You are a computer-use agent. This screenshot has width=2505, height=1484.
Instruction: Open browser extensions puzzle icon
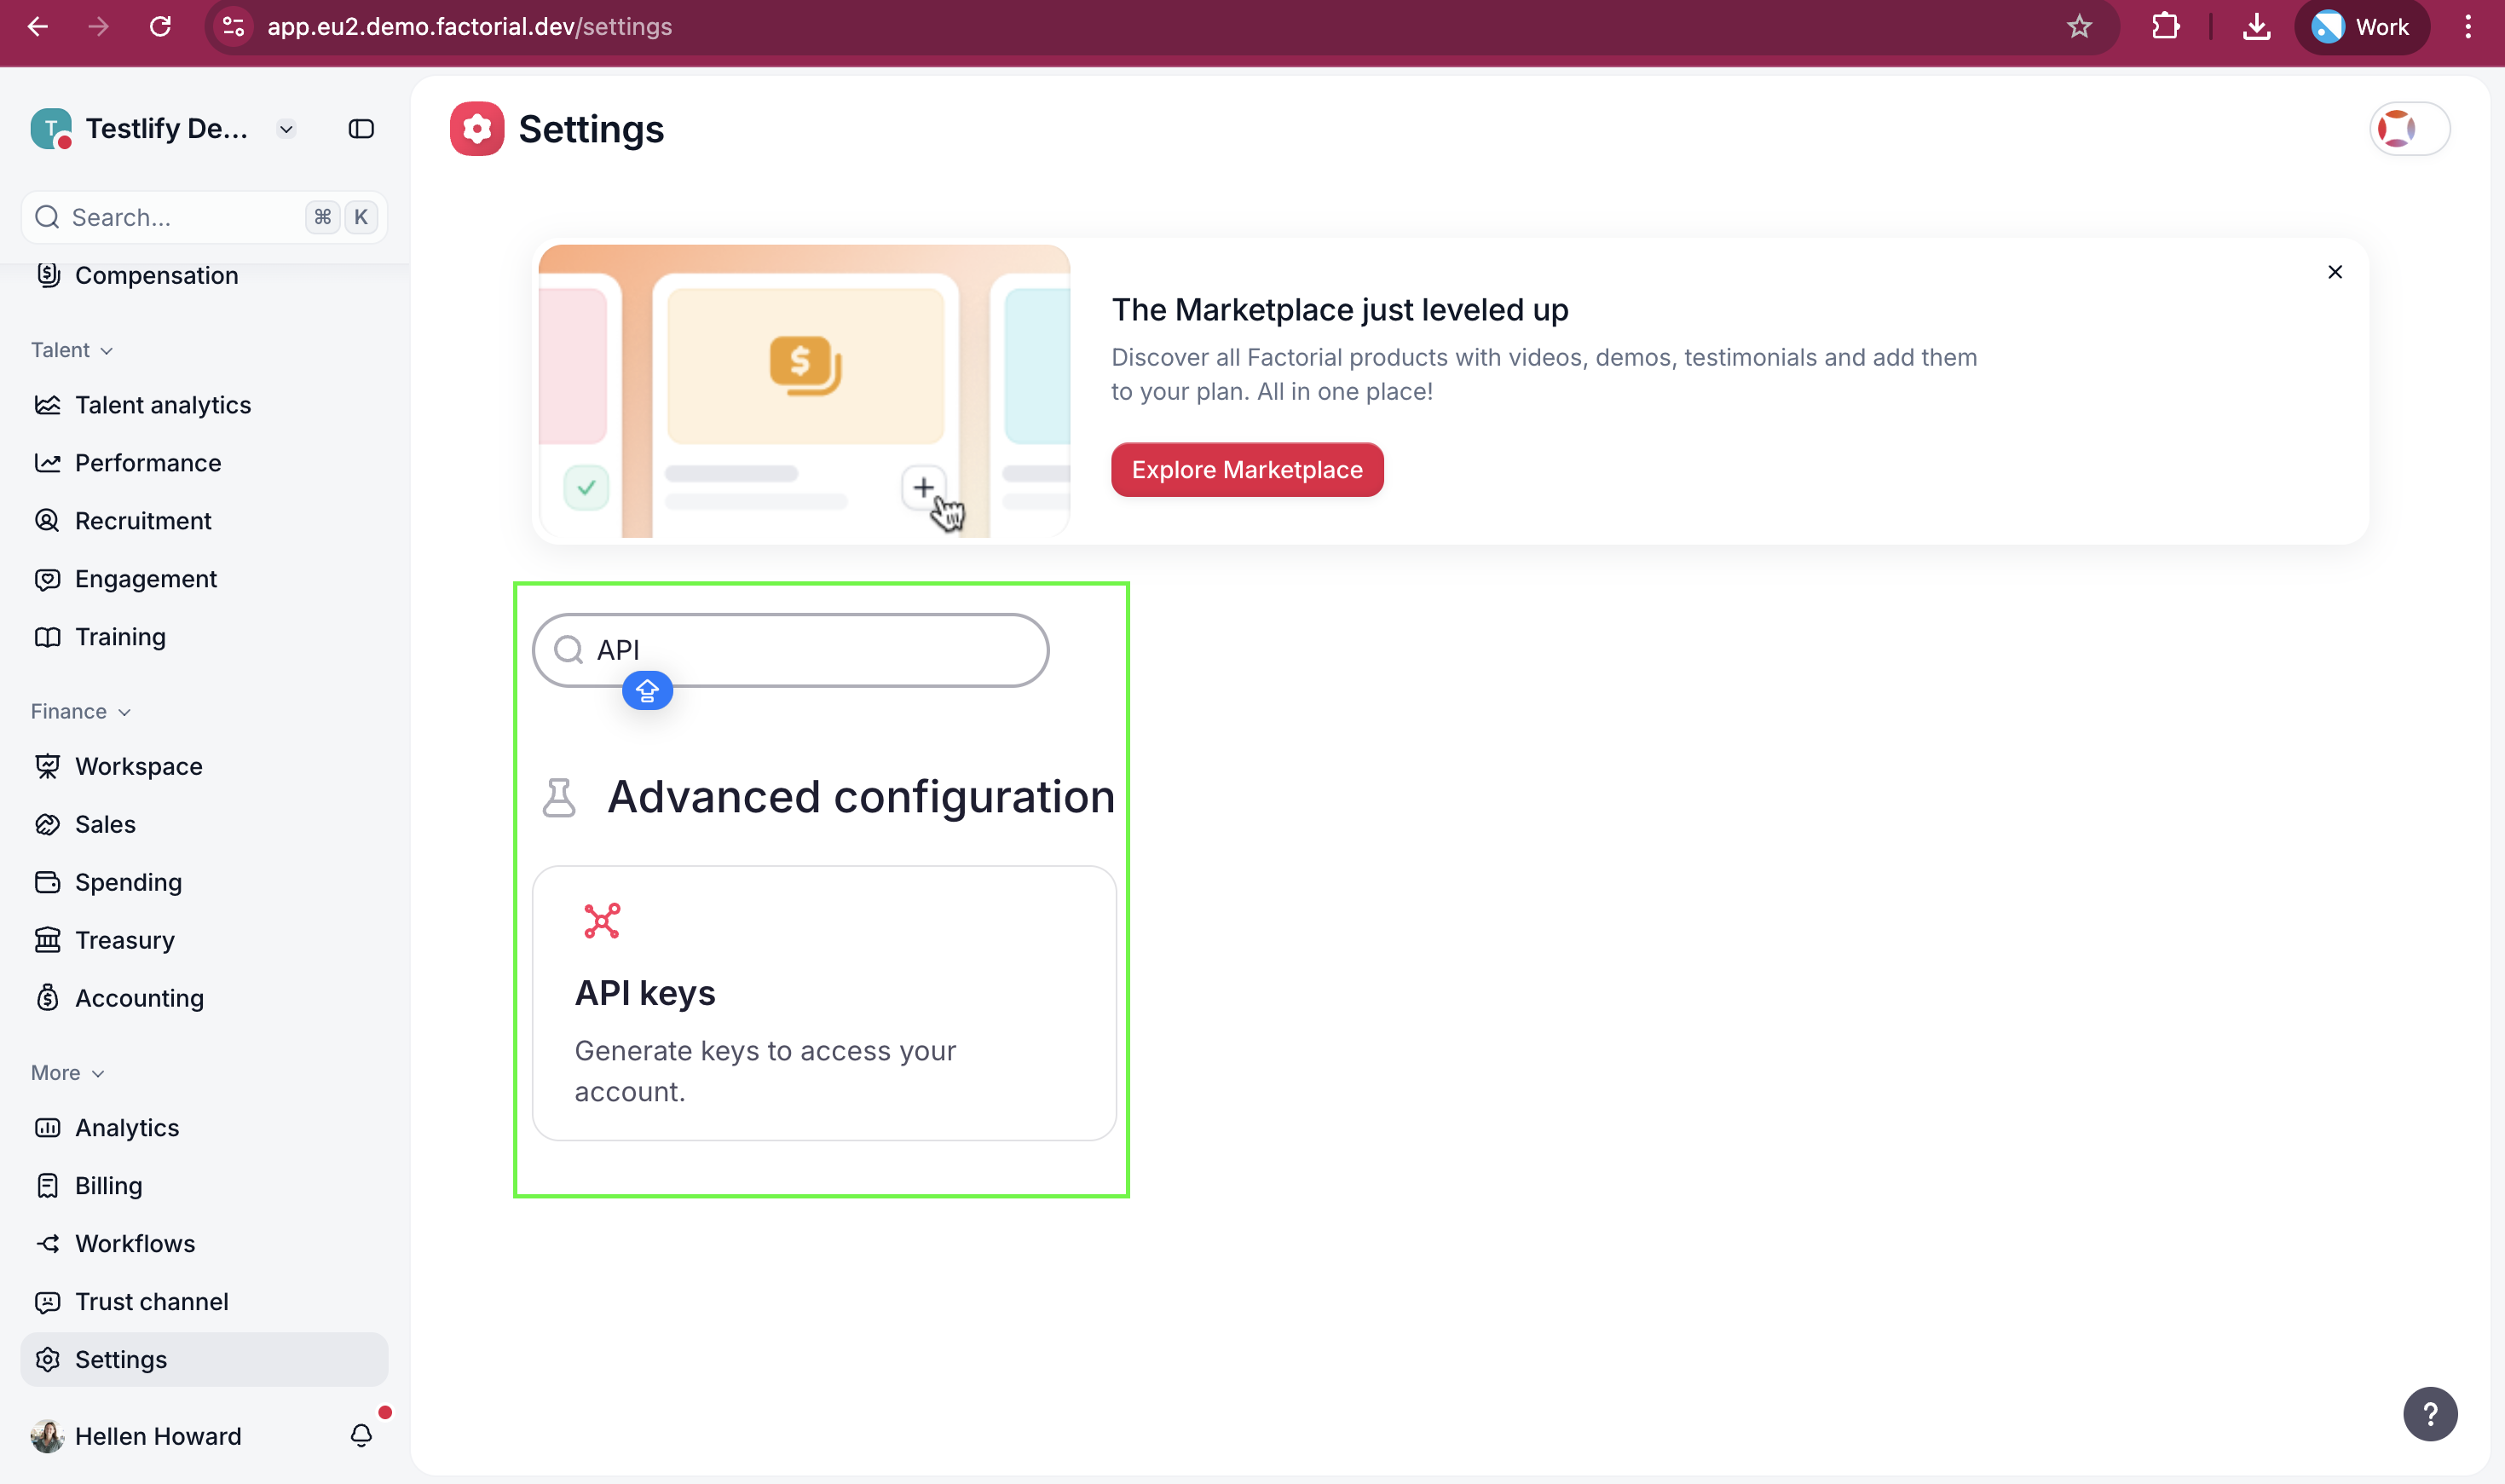click(2165, 27)
